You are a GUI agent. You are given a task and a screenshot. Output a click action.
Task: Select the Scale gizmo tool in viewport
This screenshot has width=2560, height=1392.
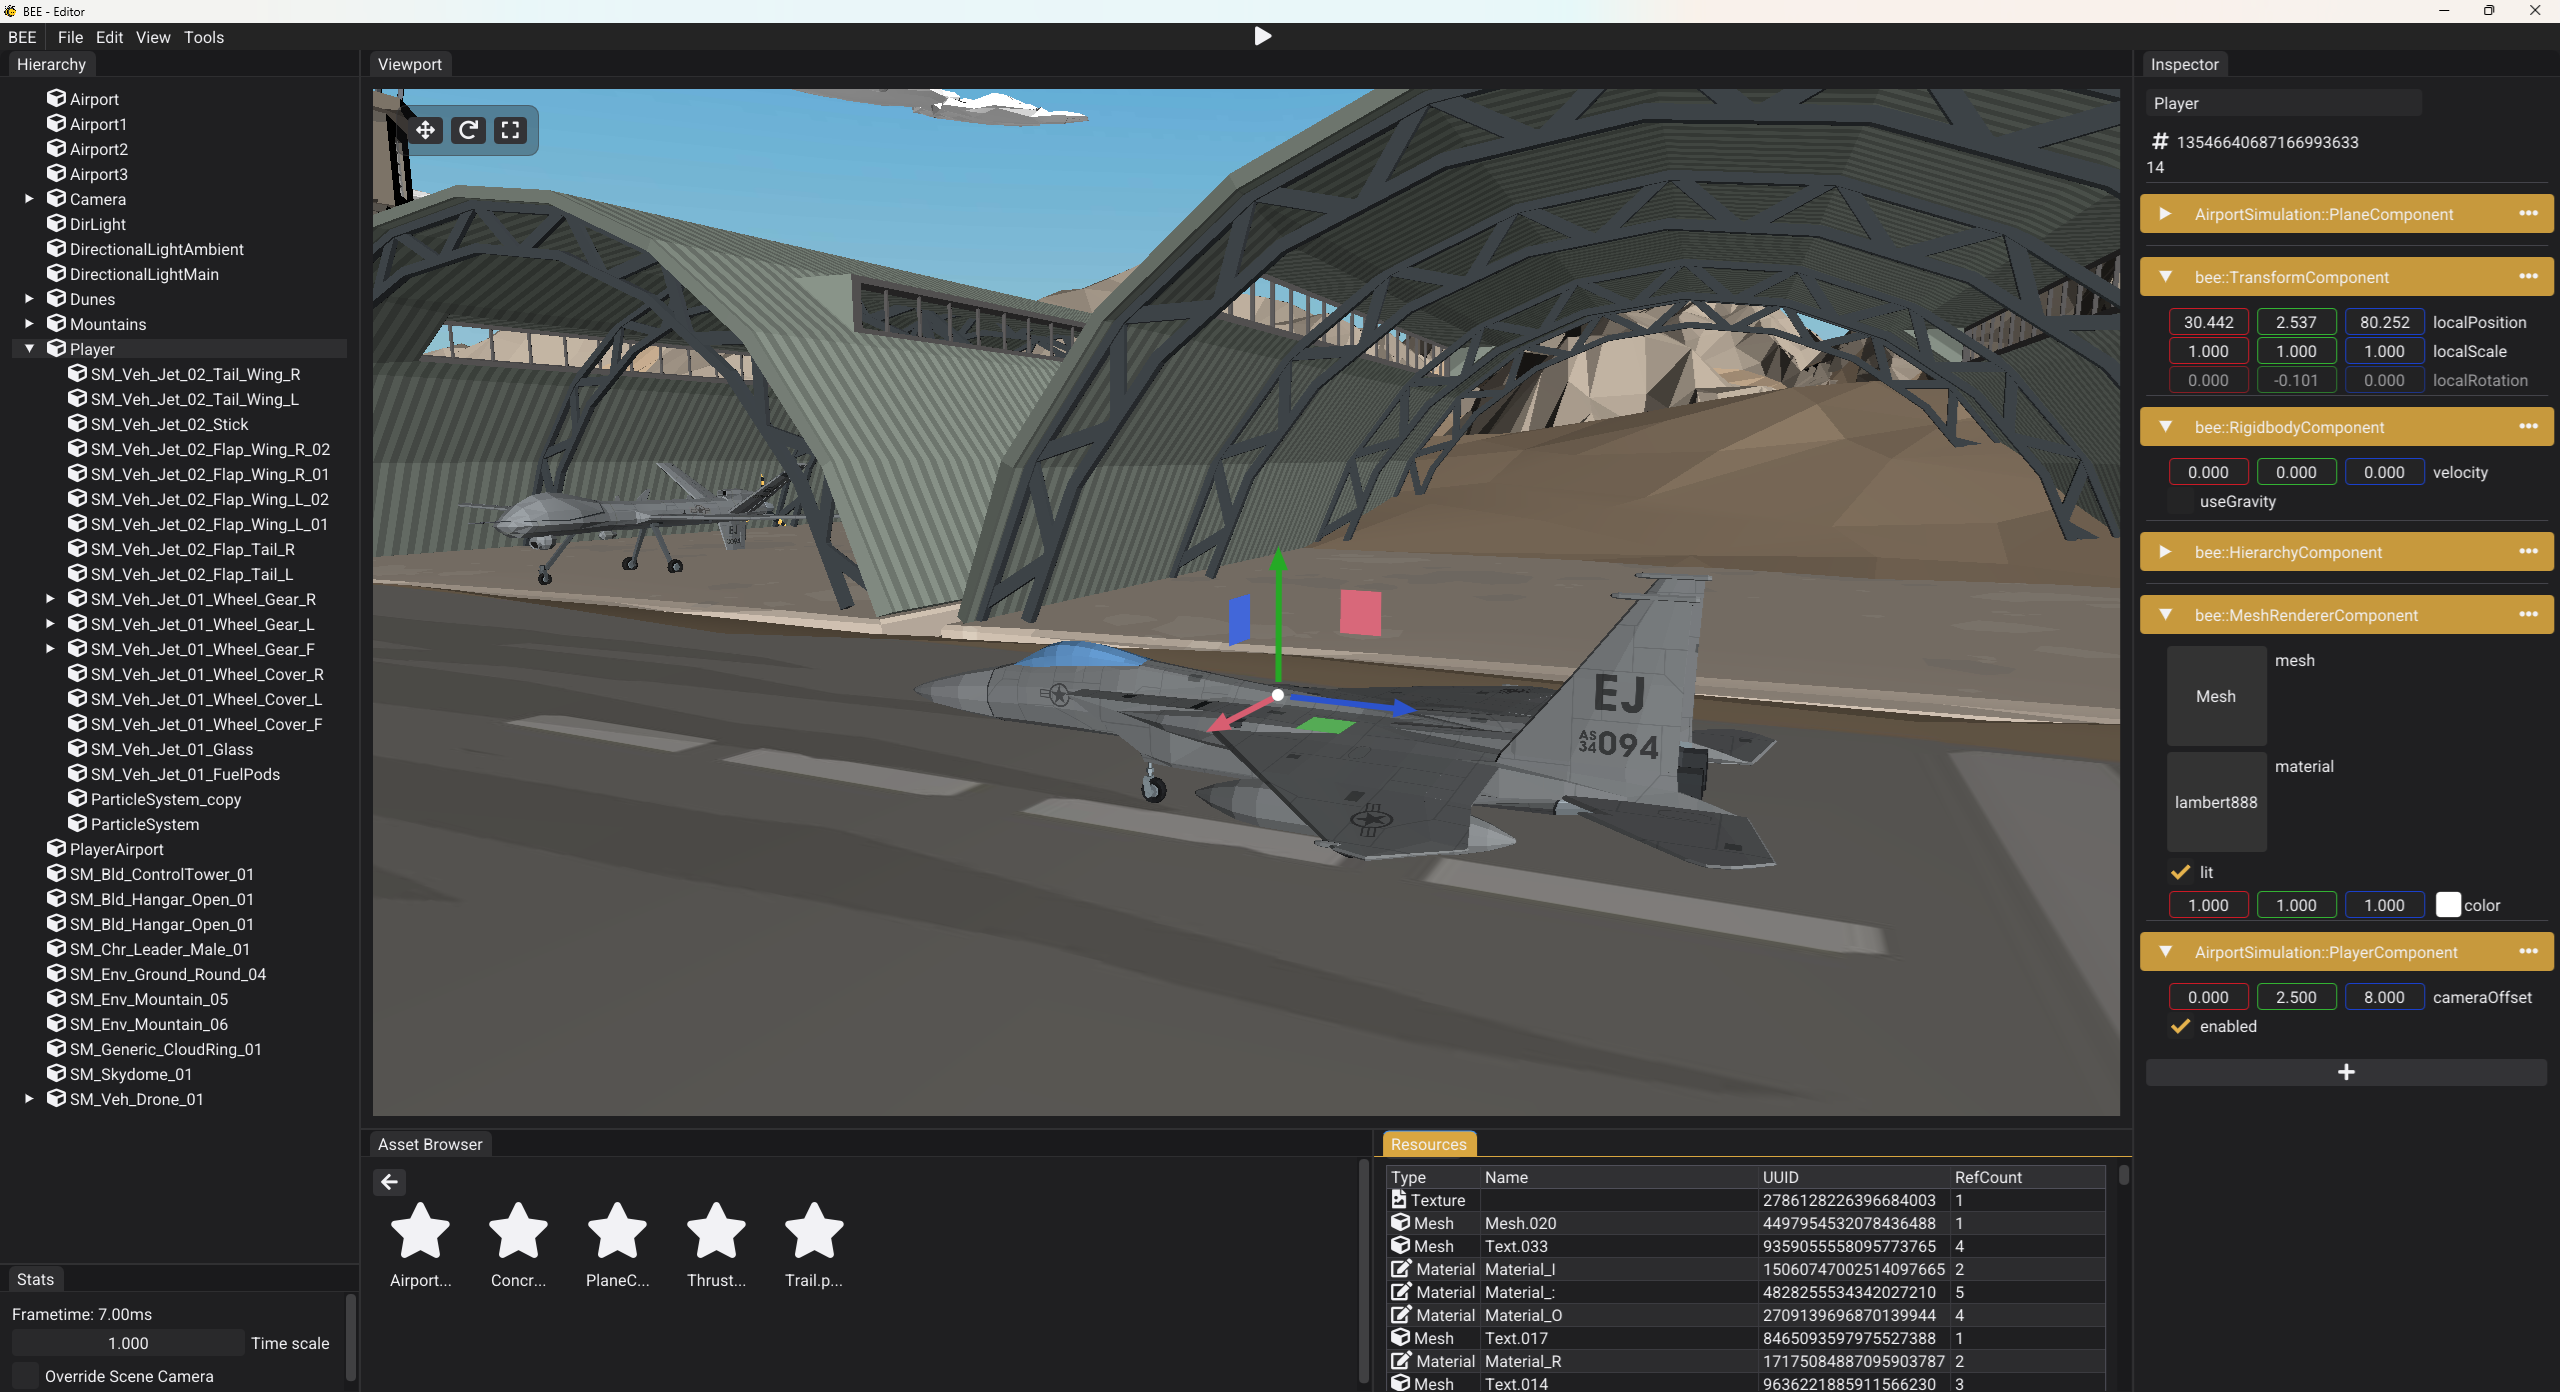coord(510,130)
